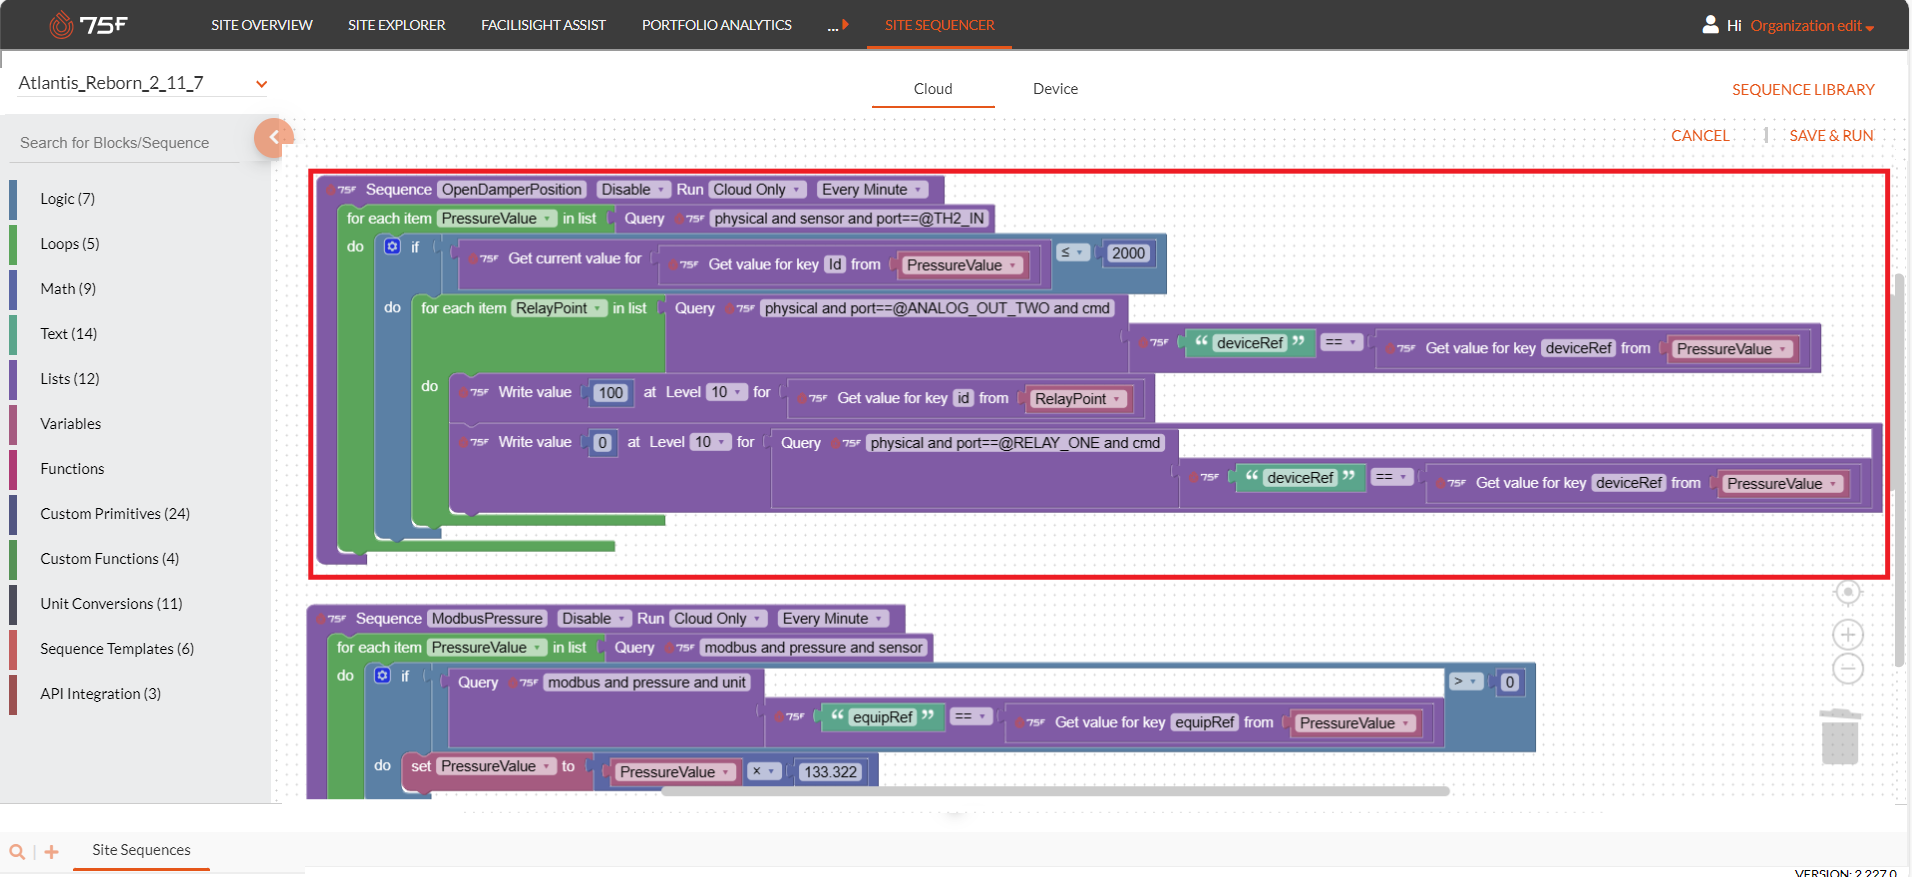This screenshot has width=1912, height=877.
Task: Open the RelayPoint variable dropdown in for each
Action: (559, 308)
